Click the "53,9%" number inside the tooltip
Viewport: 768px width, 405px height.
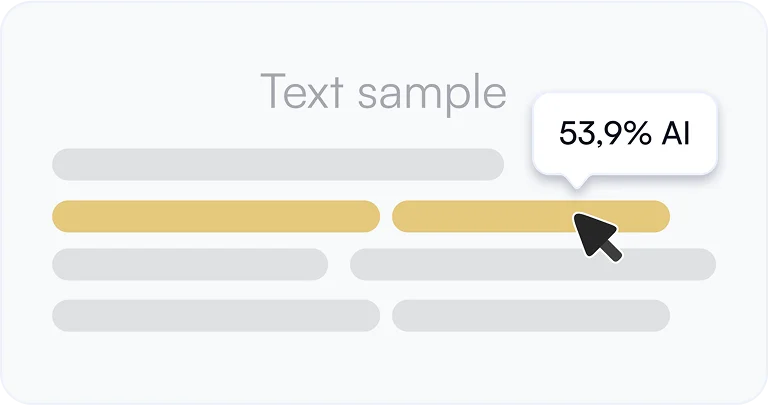coord(605,134)
